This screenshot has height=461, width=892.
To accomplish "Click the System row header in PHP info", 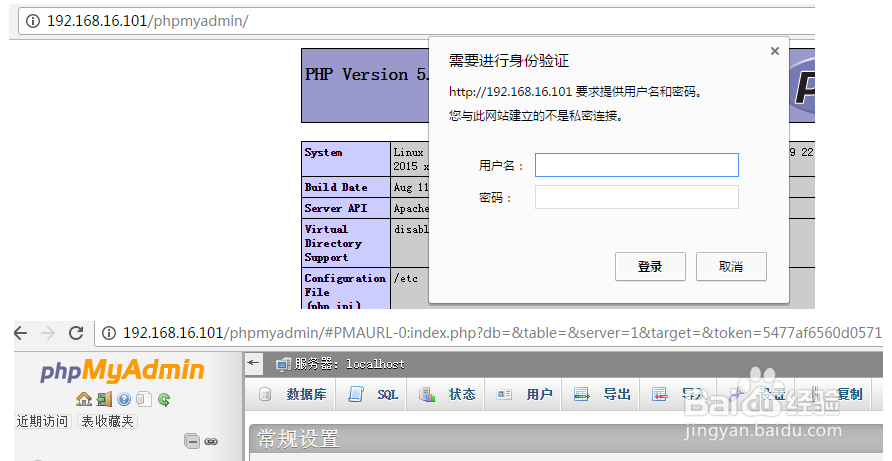I will (346, 159).
